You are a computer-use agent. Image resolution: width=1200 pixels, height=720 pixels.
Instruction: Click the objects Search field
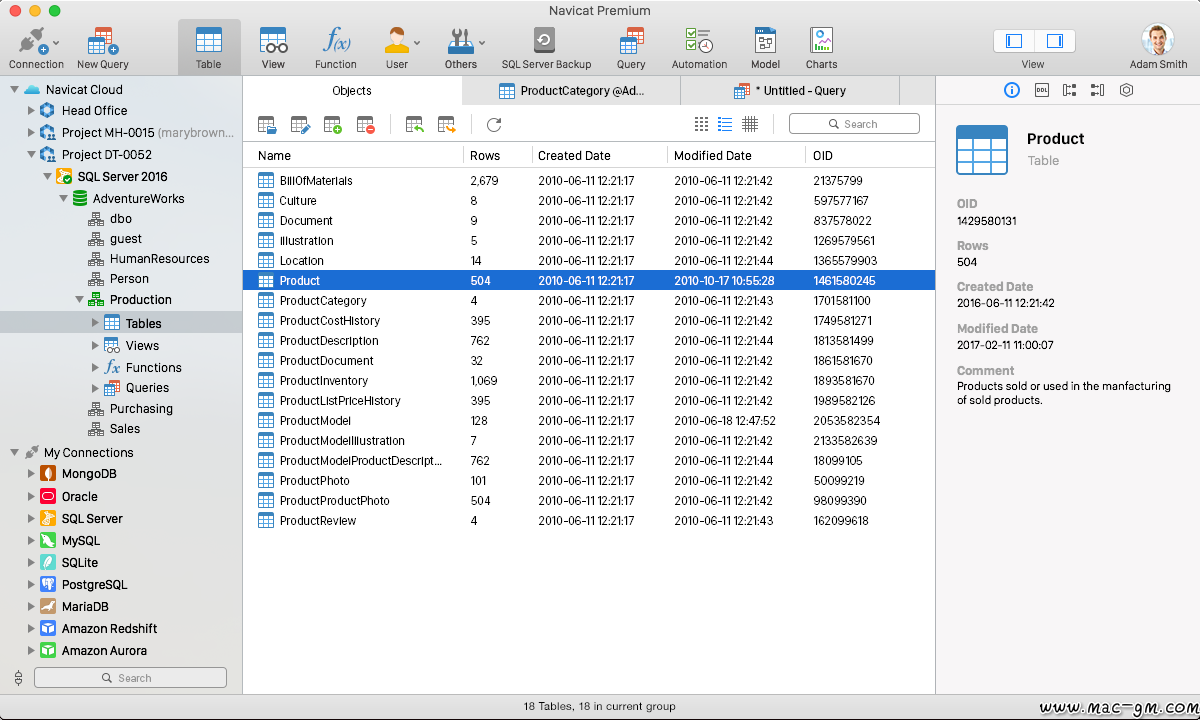854,124
